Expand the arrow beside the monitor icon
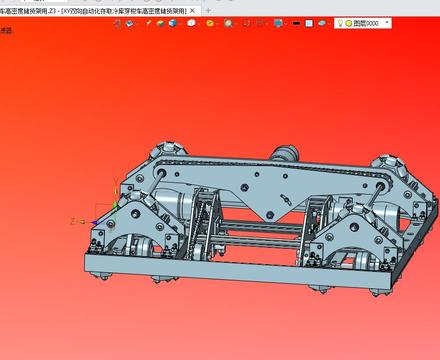Image resolution: width=440 pixels, height=360 pixels. point(286,24)
